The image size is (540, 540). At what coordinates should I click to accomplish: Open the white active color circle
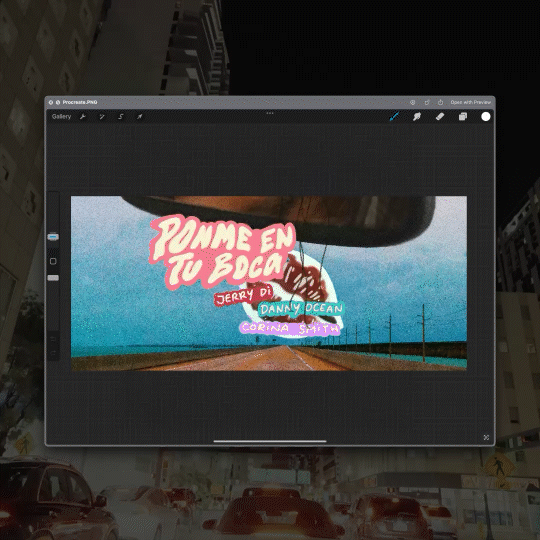[x=486, y=117]
